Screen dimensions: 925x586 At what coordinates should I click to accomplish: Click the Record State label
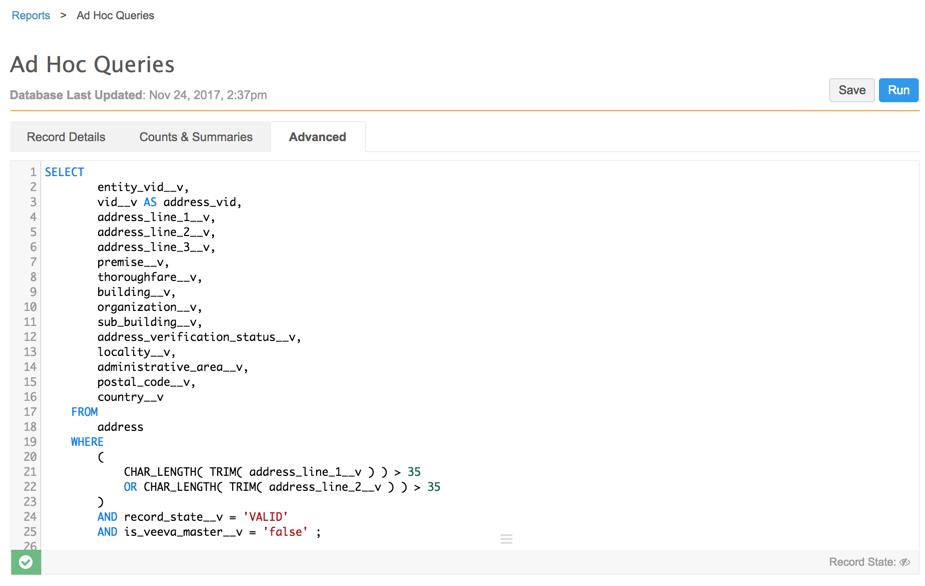[x=861, y=562]
